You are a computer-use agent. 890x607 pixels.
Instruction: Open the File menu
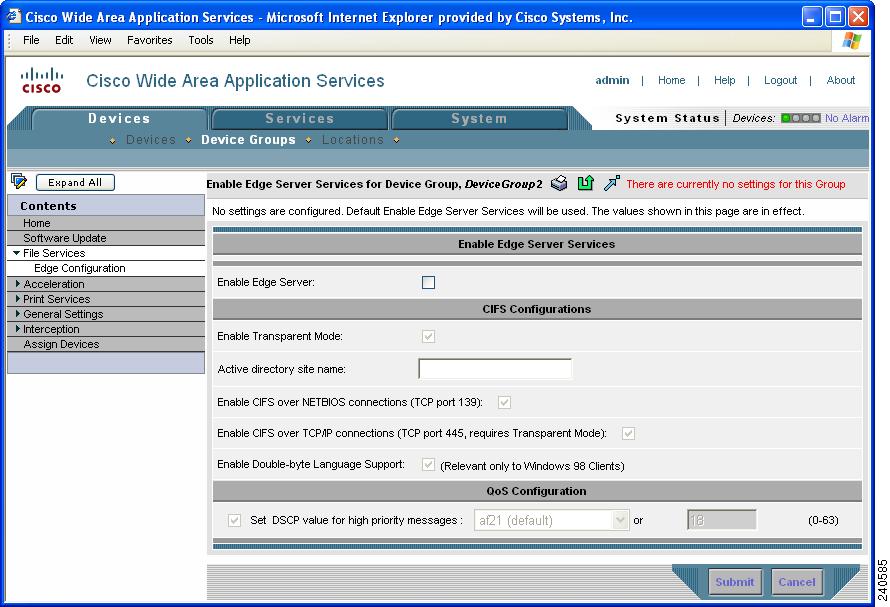coord(31,40)
